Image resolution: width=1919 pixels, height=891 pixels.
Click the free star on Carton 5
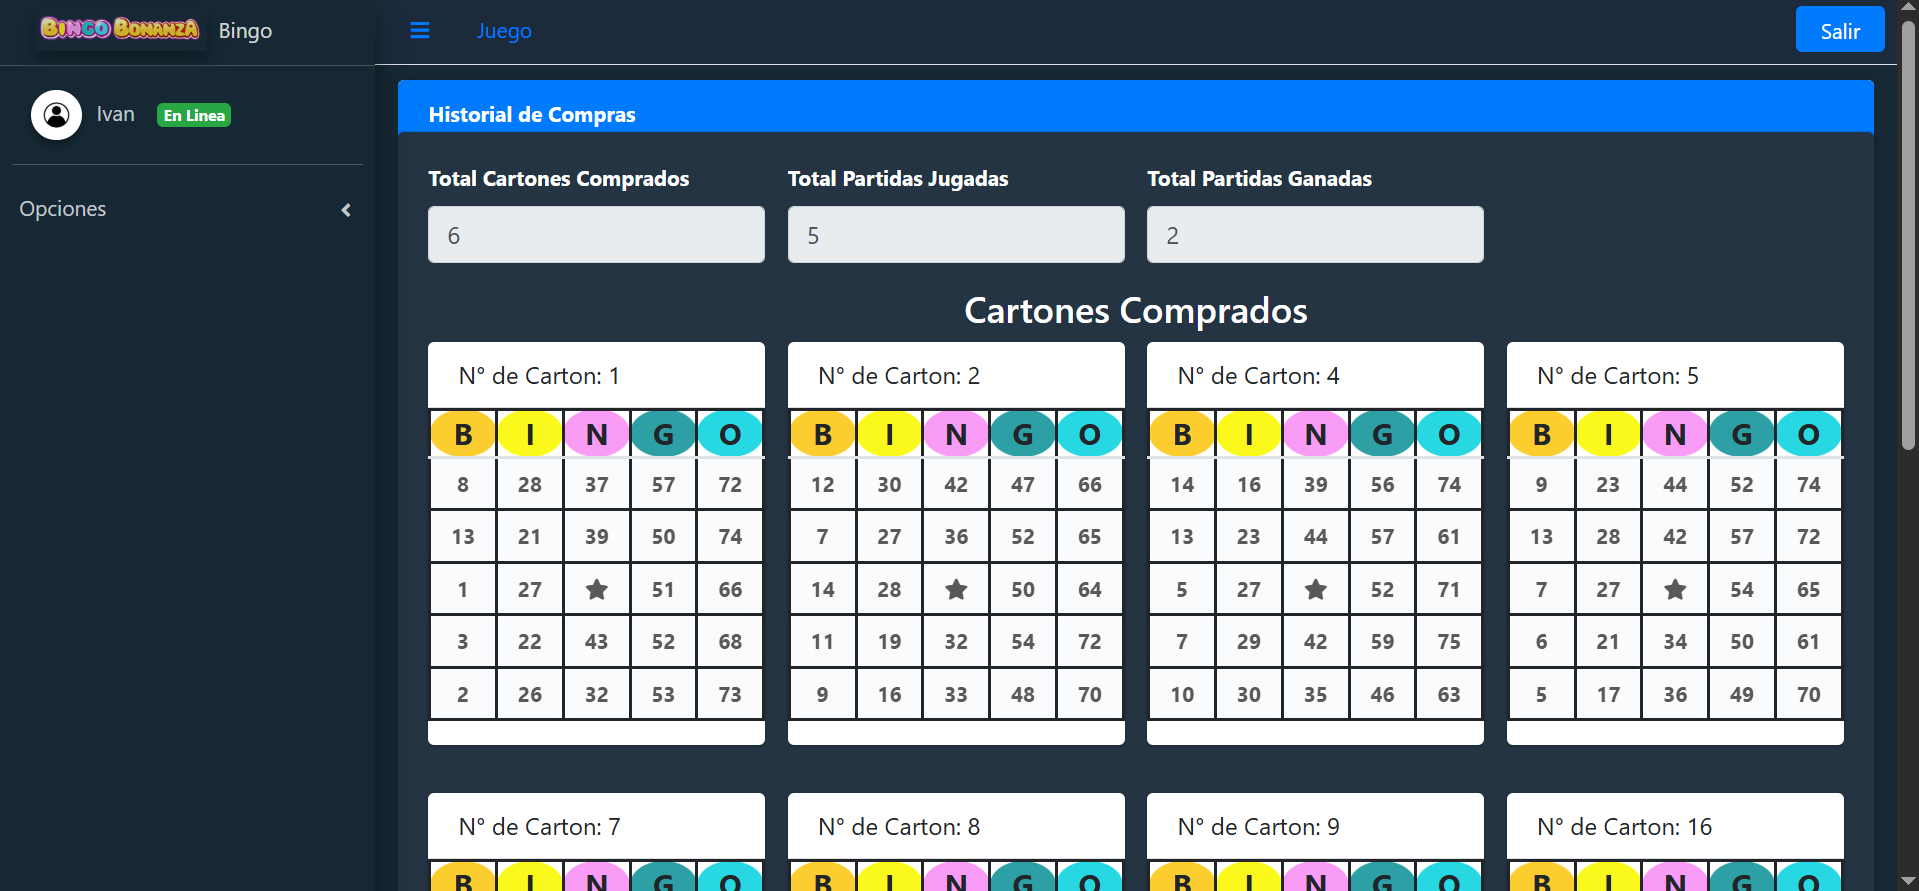coord(1675,590)
